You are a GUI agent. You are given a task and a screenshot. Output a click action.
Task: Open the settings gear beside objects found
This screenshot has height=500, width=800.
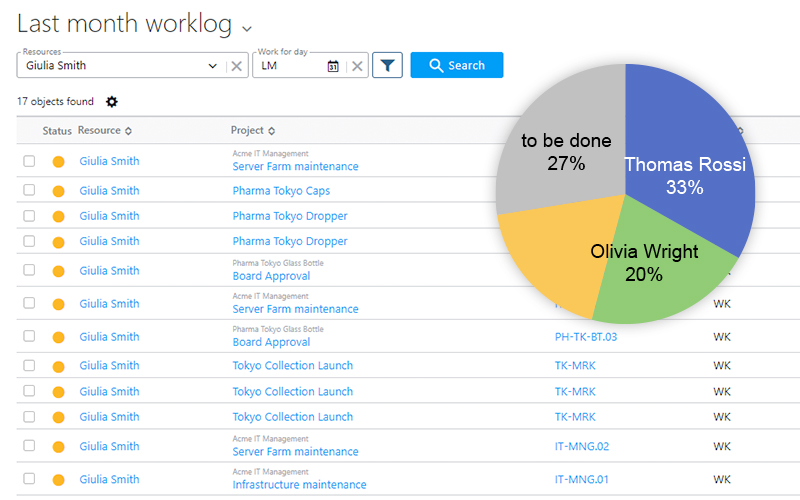point(111,102)
